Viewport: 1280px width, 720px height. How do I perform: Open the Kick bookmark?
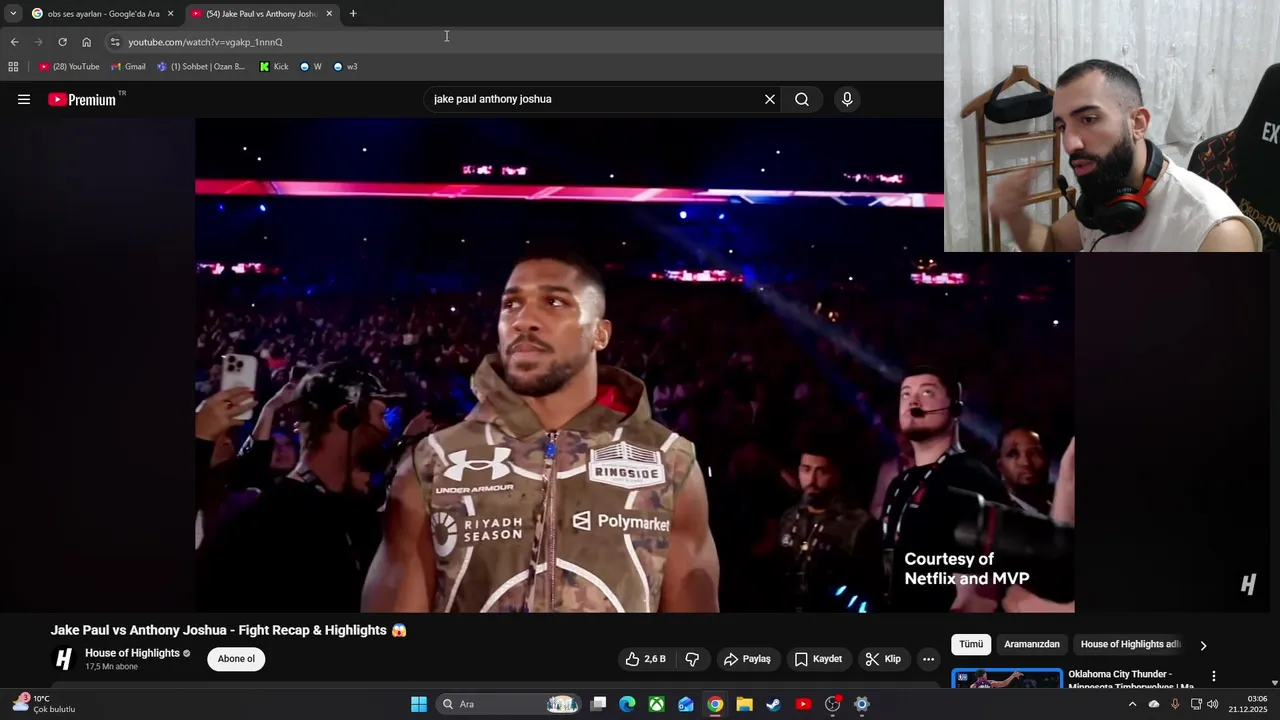(x=274, y=67)
